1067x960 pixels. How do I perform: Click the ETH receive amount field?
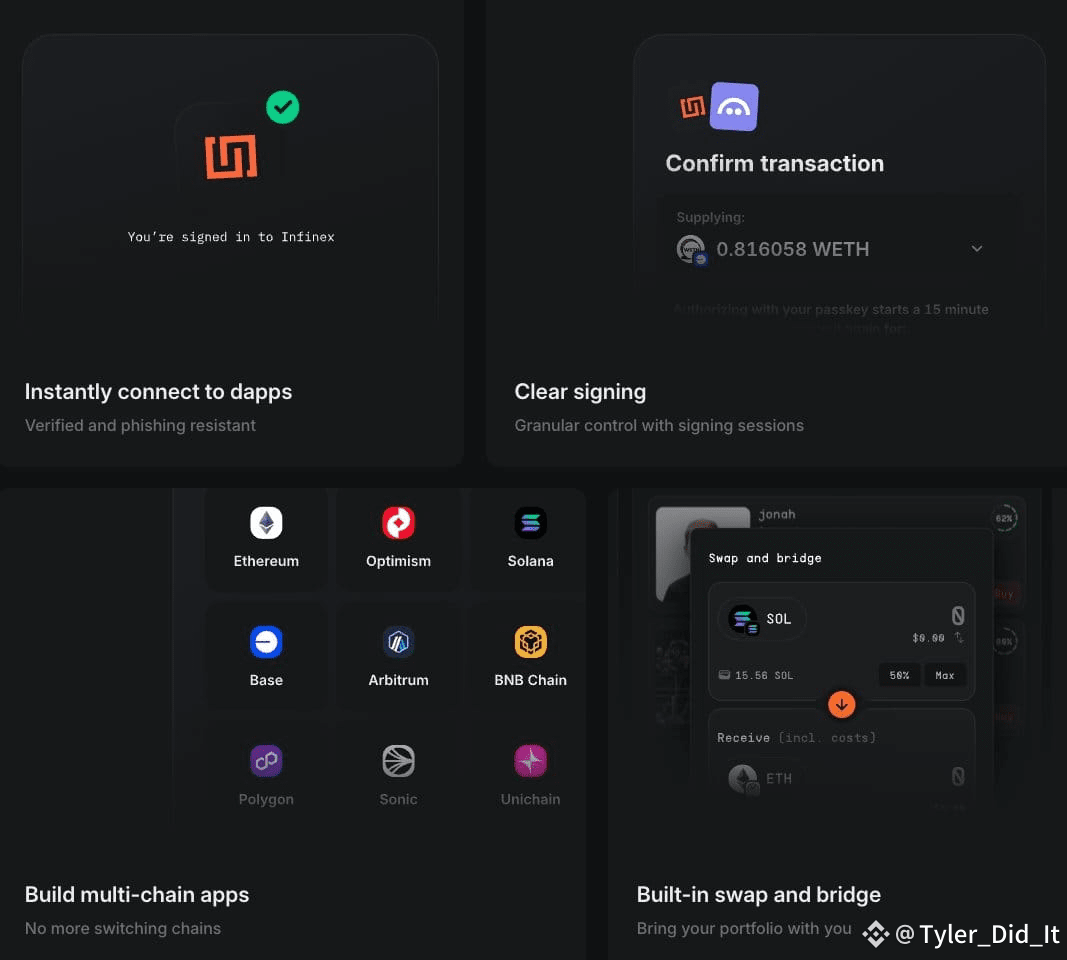click(x=957, y=776)
